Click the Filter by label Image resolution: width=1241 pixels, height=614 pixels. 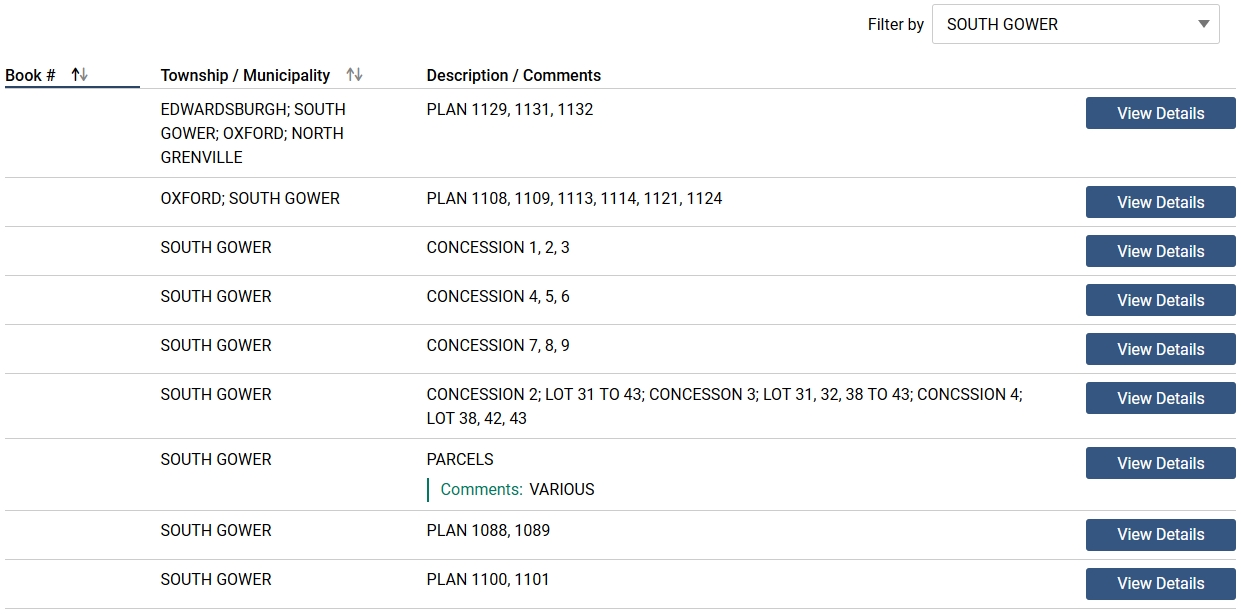[895, 25]
